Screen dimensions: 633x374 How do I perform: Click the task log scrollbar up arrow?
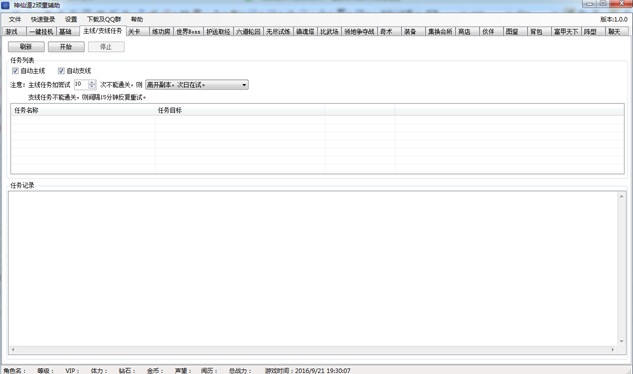(621, 196)
